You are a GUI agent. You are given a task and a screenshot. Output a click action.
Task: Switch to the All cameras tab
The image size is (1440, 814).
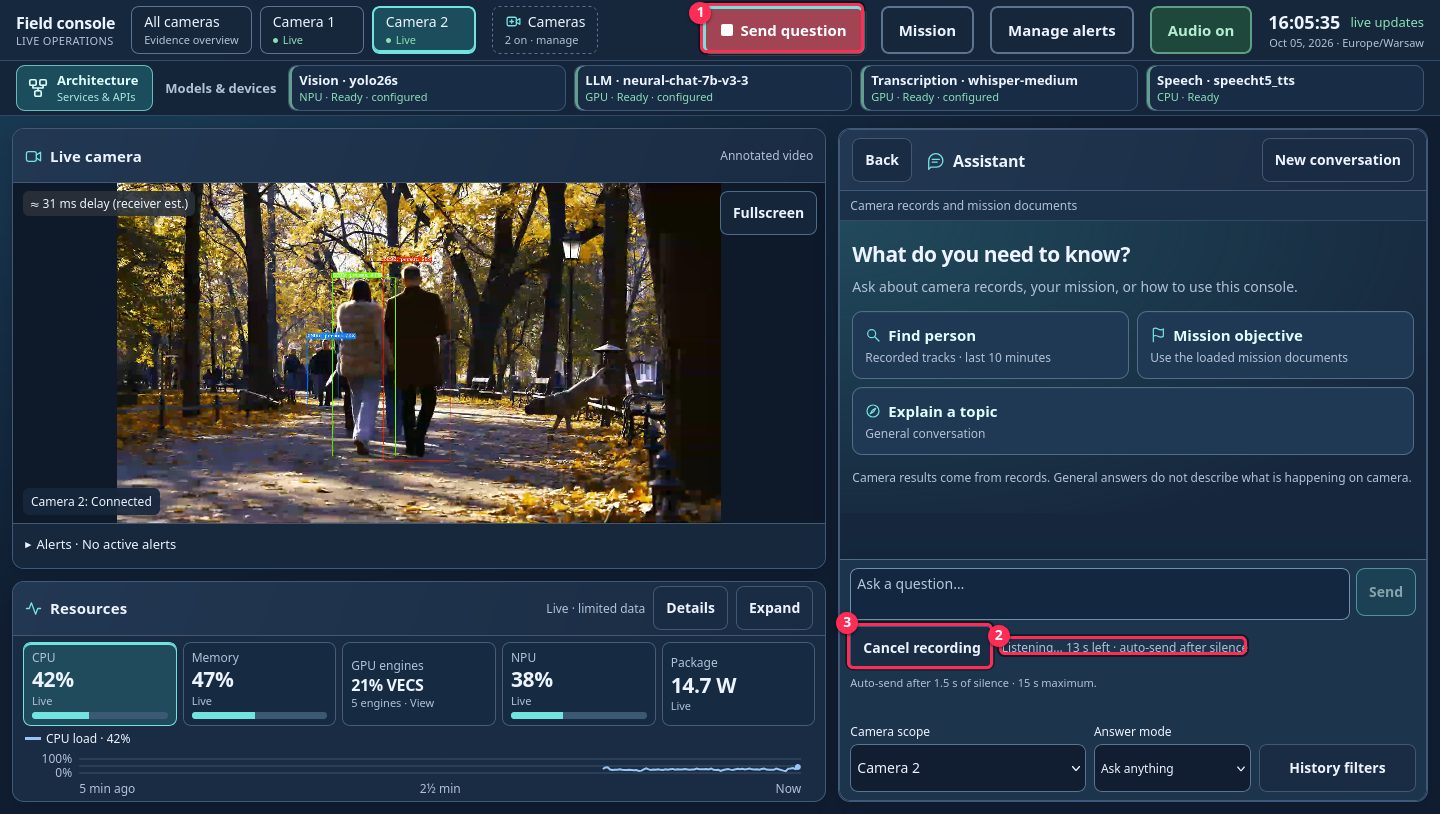191,30
